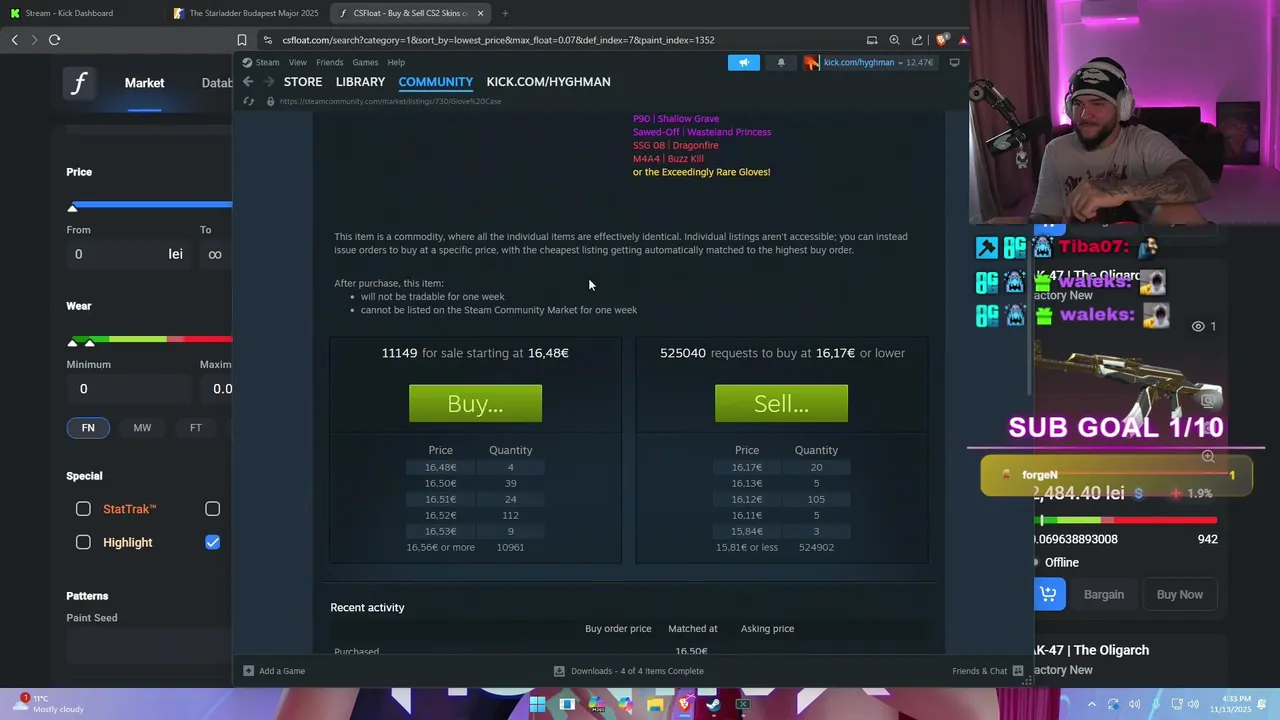Select the Steam COMMUNITY tab
1280x720 pixels.
[435, 82]
